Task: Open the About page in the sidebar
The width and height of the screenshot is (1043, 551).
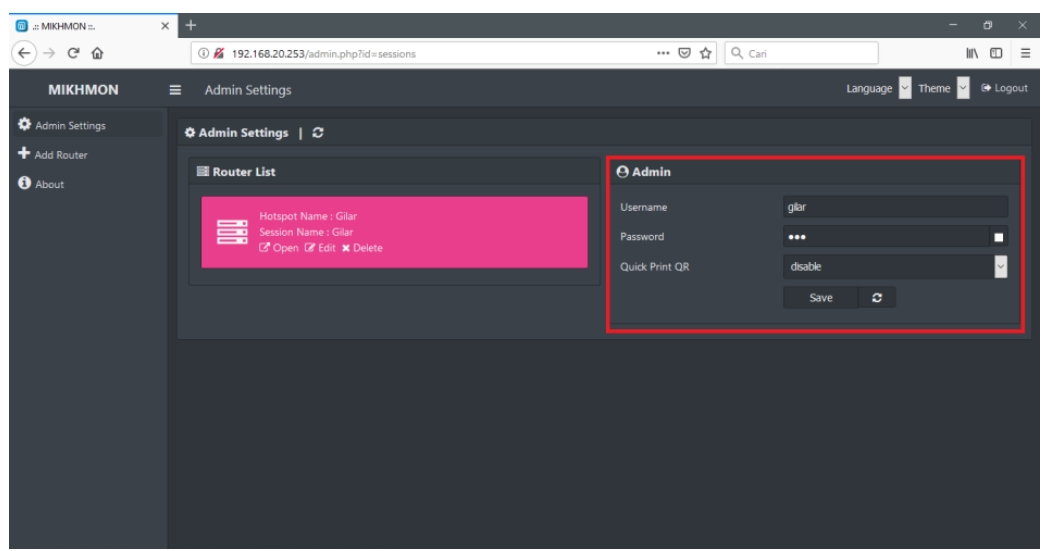Action: tap(41, 184)
